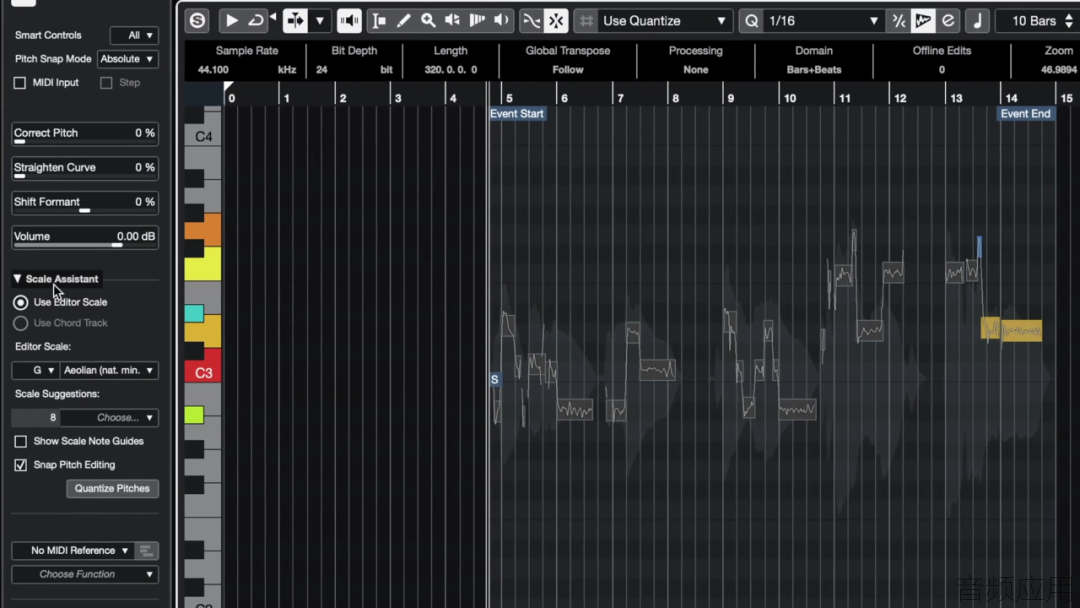Screen dimensions: 1080x608
Task: Select the small speaker icon after Scrub
Action: point(501,21)
